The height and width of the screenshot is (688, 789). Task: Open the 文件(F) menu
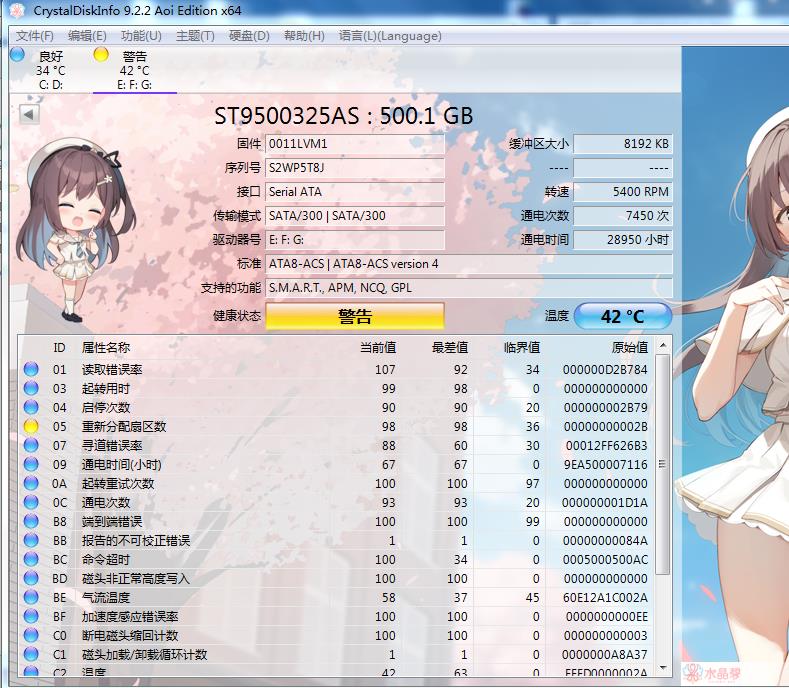pyautogui.click(x=35, y=36)
